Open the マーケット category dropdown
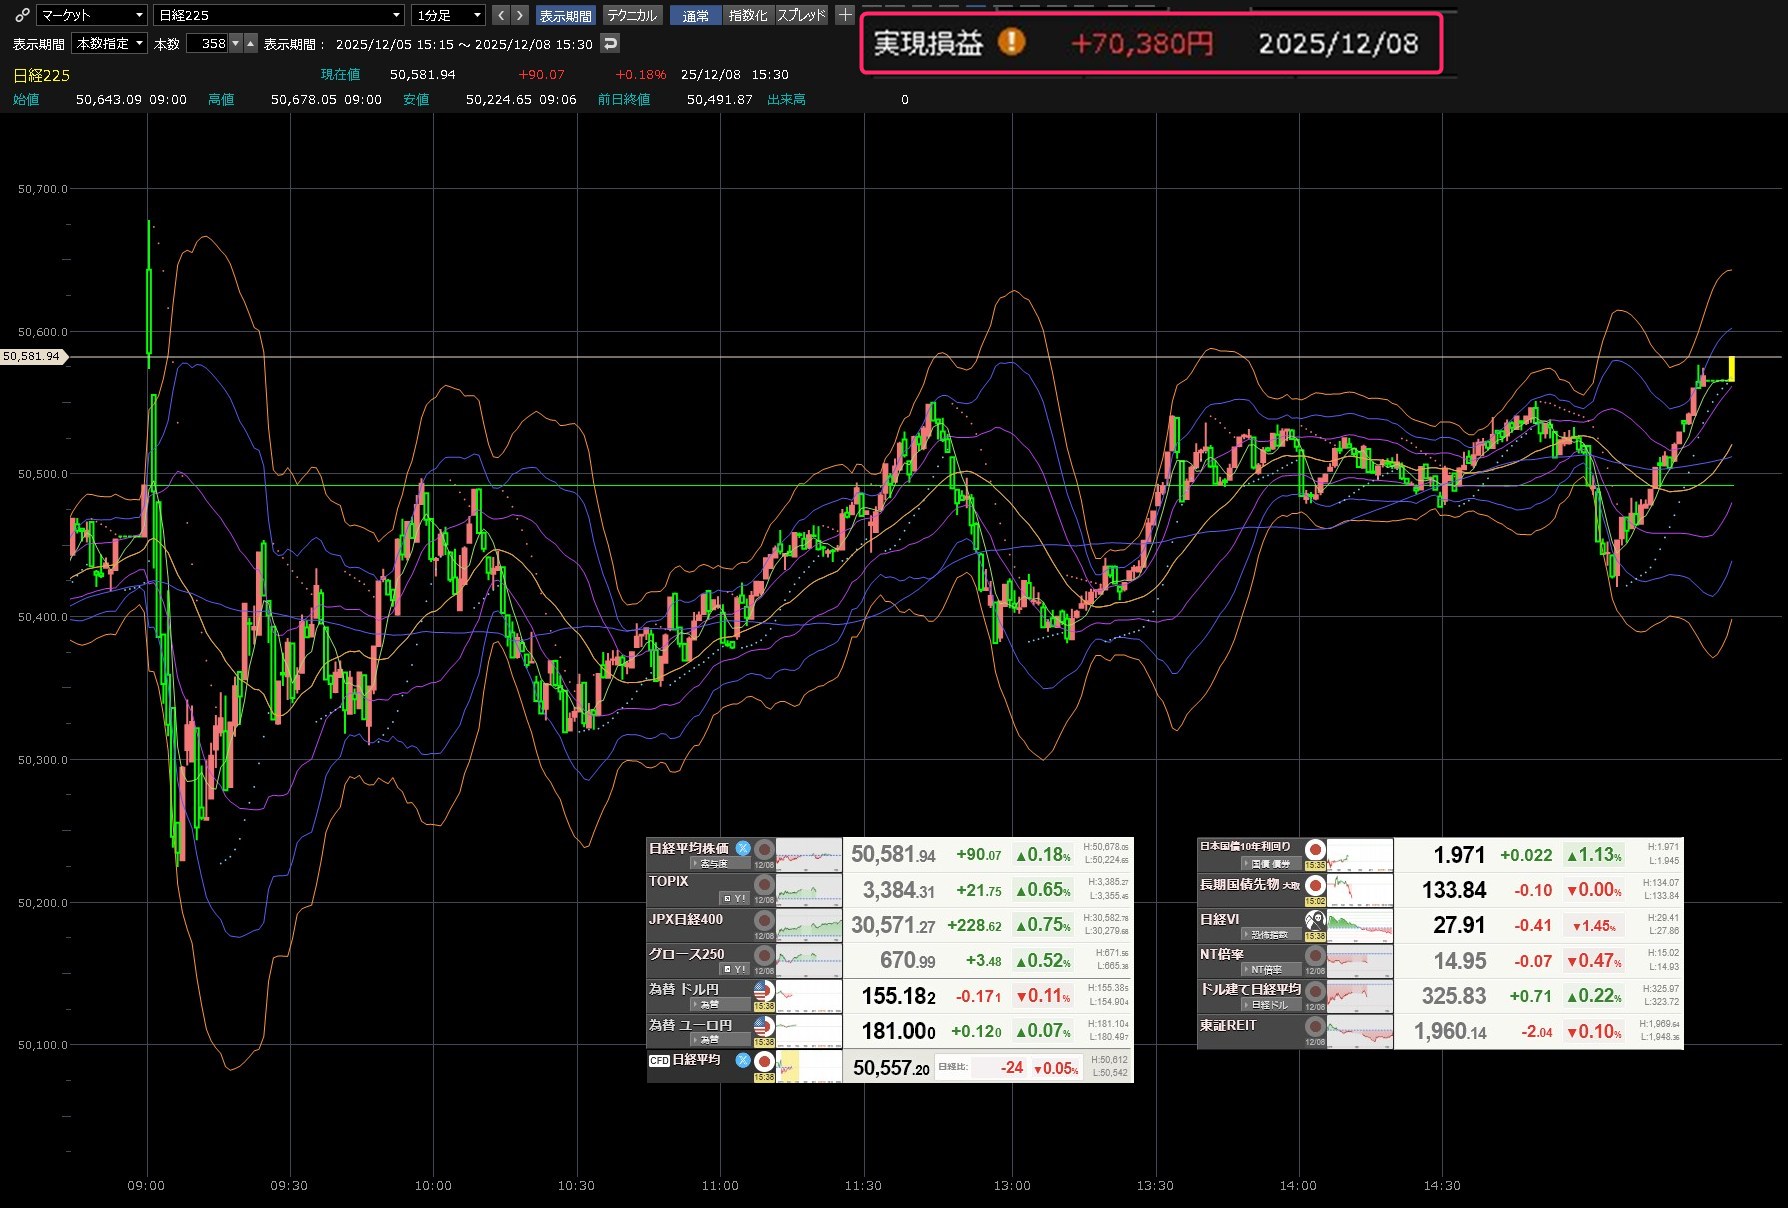The width and height of the screenshot is (1788, 1208). tap(92, 15)
